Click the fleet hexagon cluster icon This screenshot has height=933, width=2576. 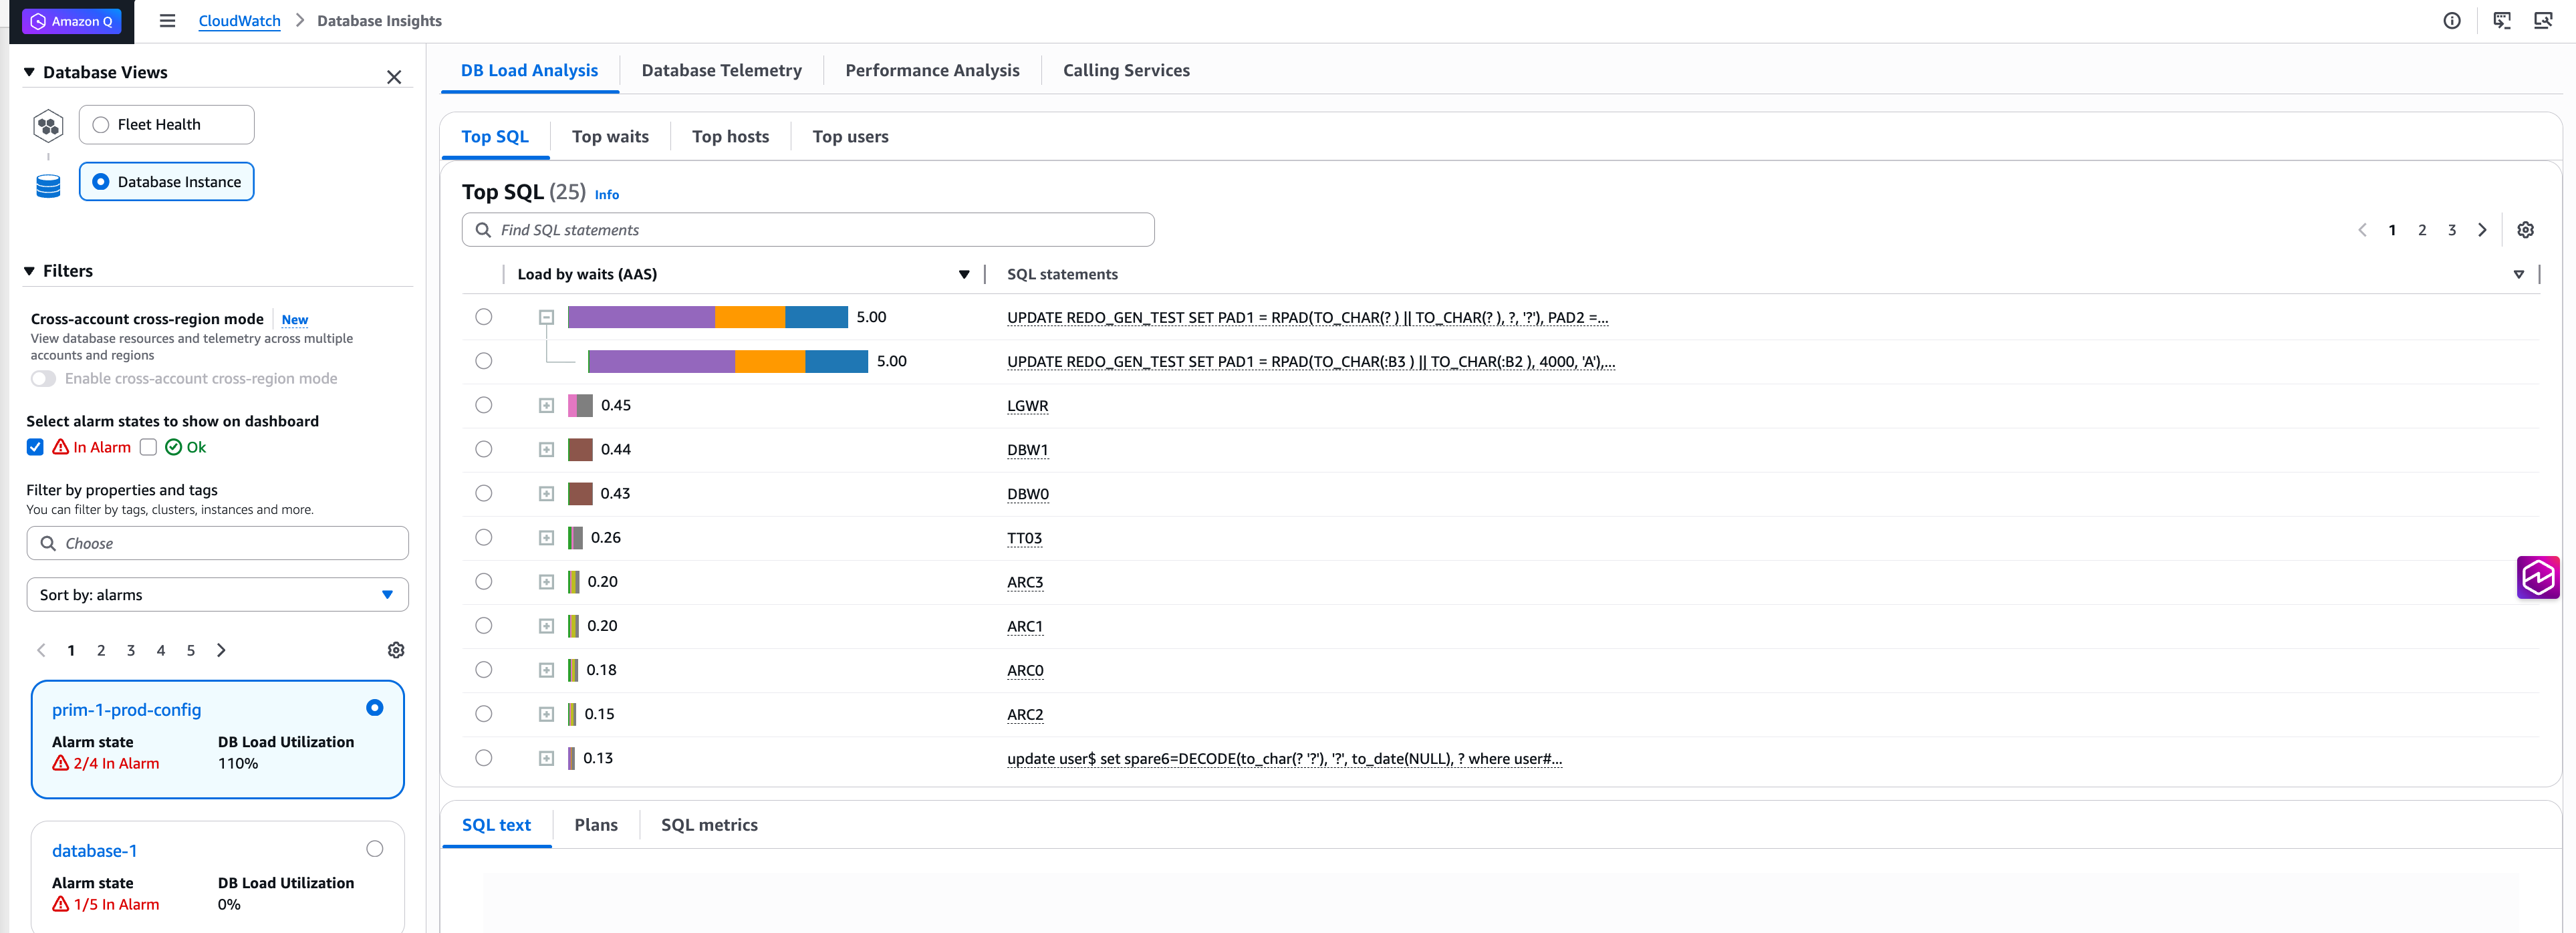(x=48, y=126)
